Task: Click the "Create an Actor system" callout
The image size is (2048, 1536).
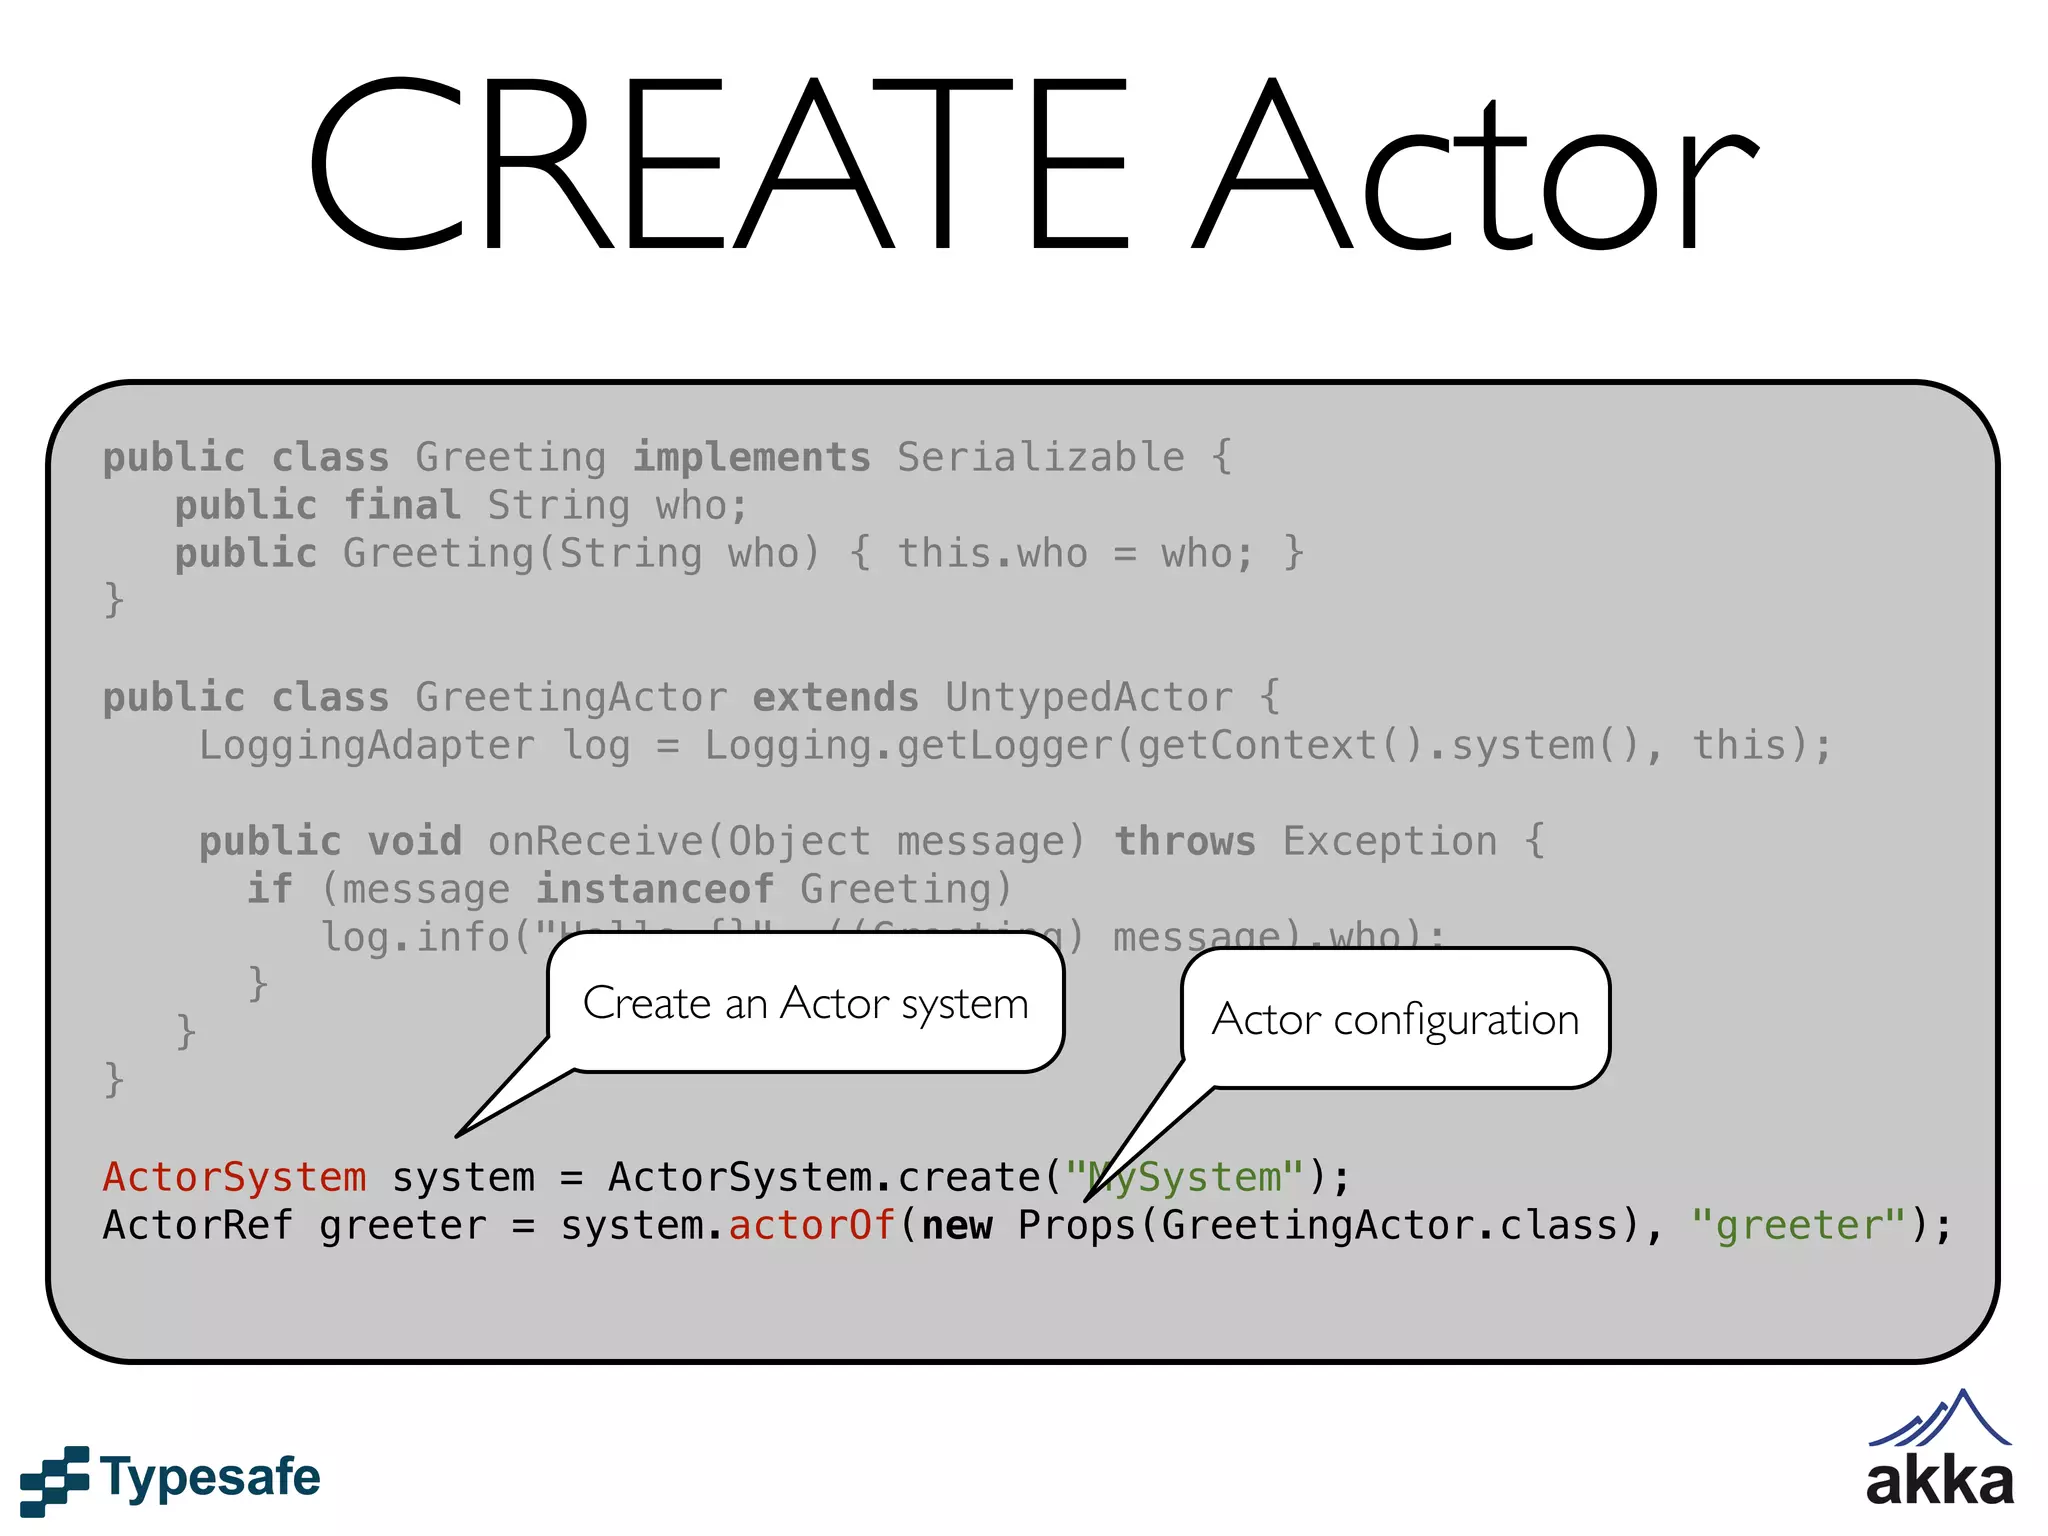Action: 805,1003
